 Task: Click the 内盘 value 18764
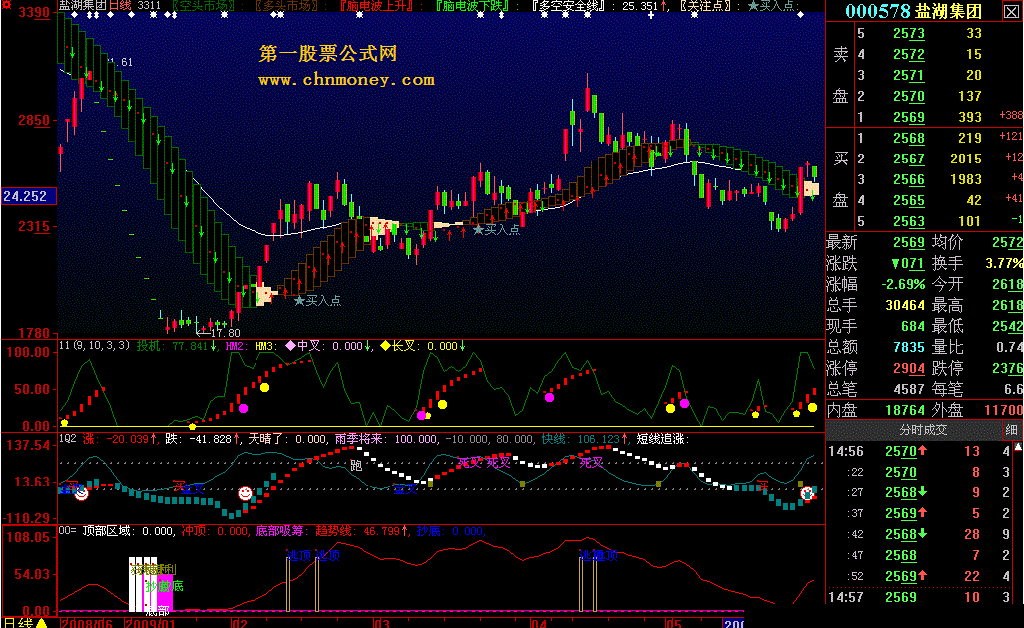pyautogui.click(x=904, y=410)
